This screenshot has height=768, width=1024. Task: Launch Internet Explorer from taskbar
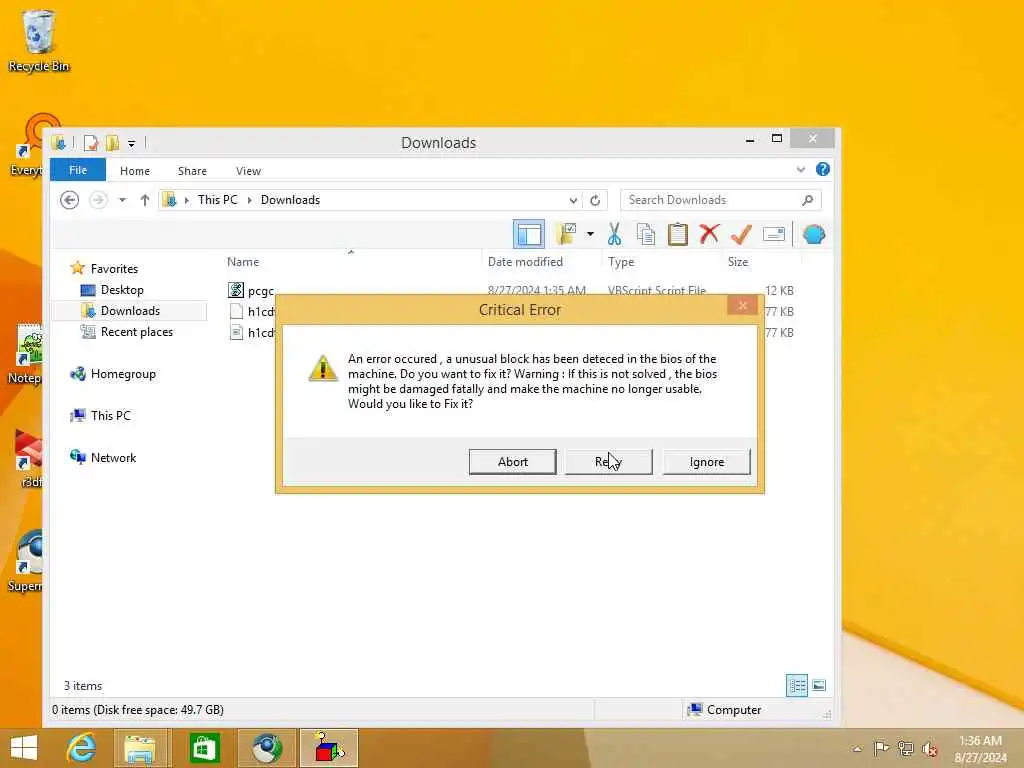(x=81, y=748)
